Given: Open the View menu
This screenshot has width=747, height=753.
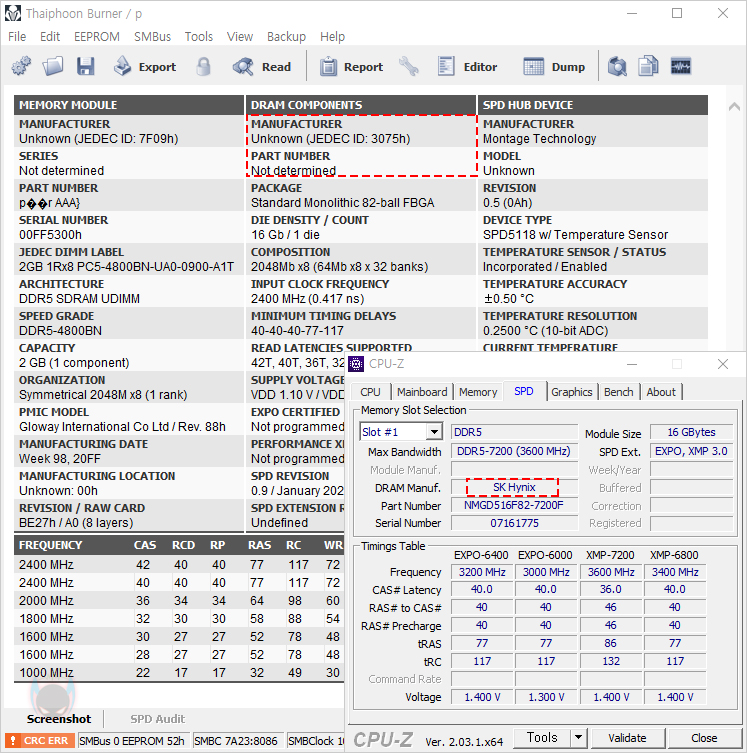Looking at the screenshot, I should (x=240, y=36).
